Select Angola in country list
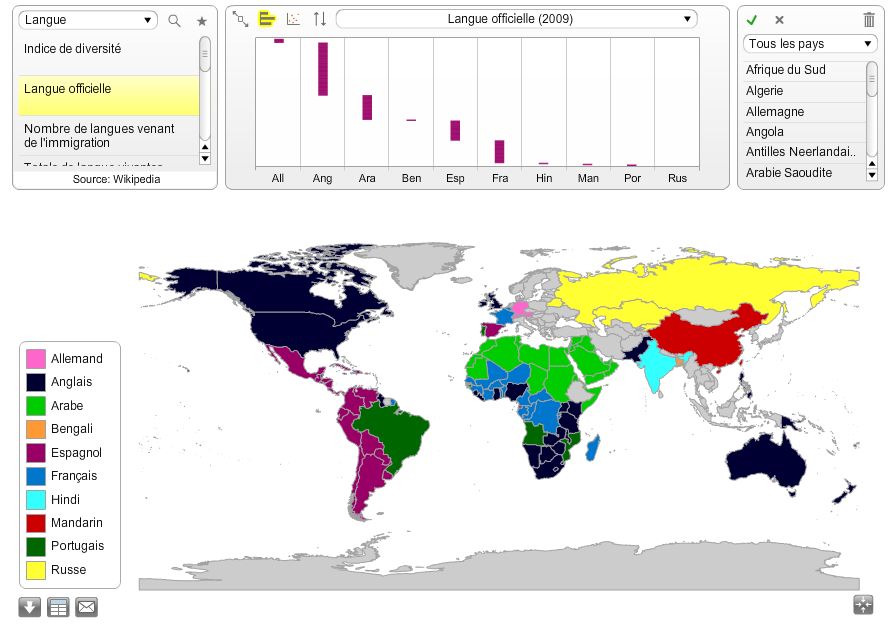 804,132
